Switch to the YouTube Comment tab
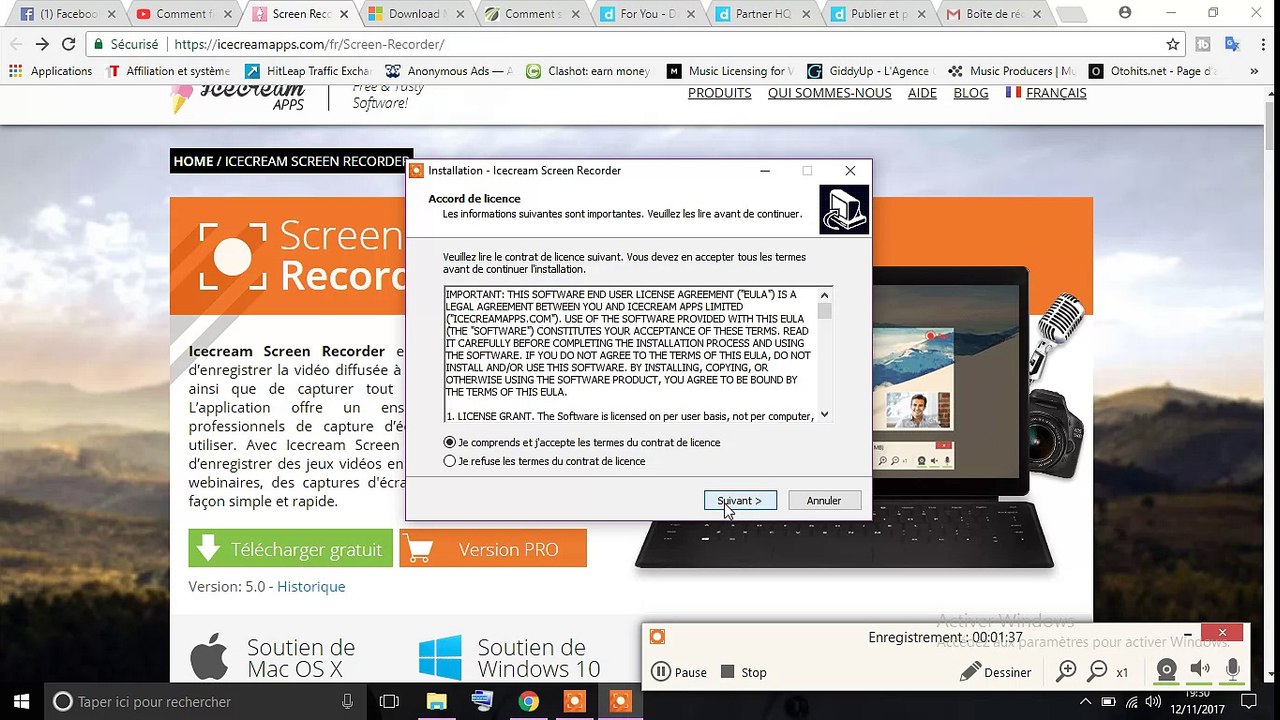 tap(184, 14)
